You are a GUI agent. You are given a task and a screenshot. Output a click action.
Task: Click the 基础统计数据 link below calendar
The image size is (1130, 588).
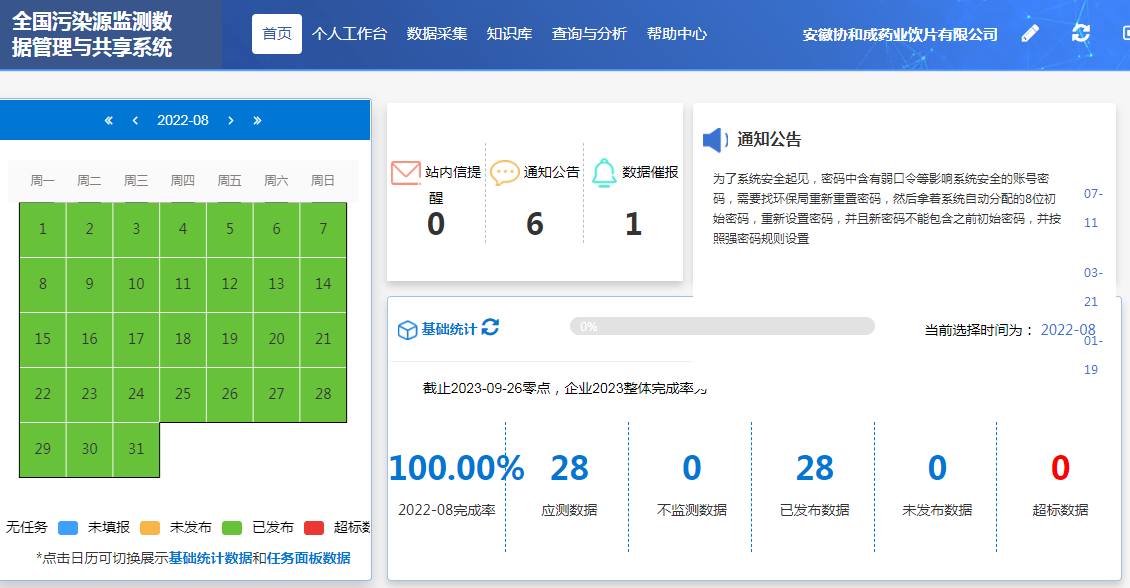coord(210,558)
